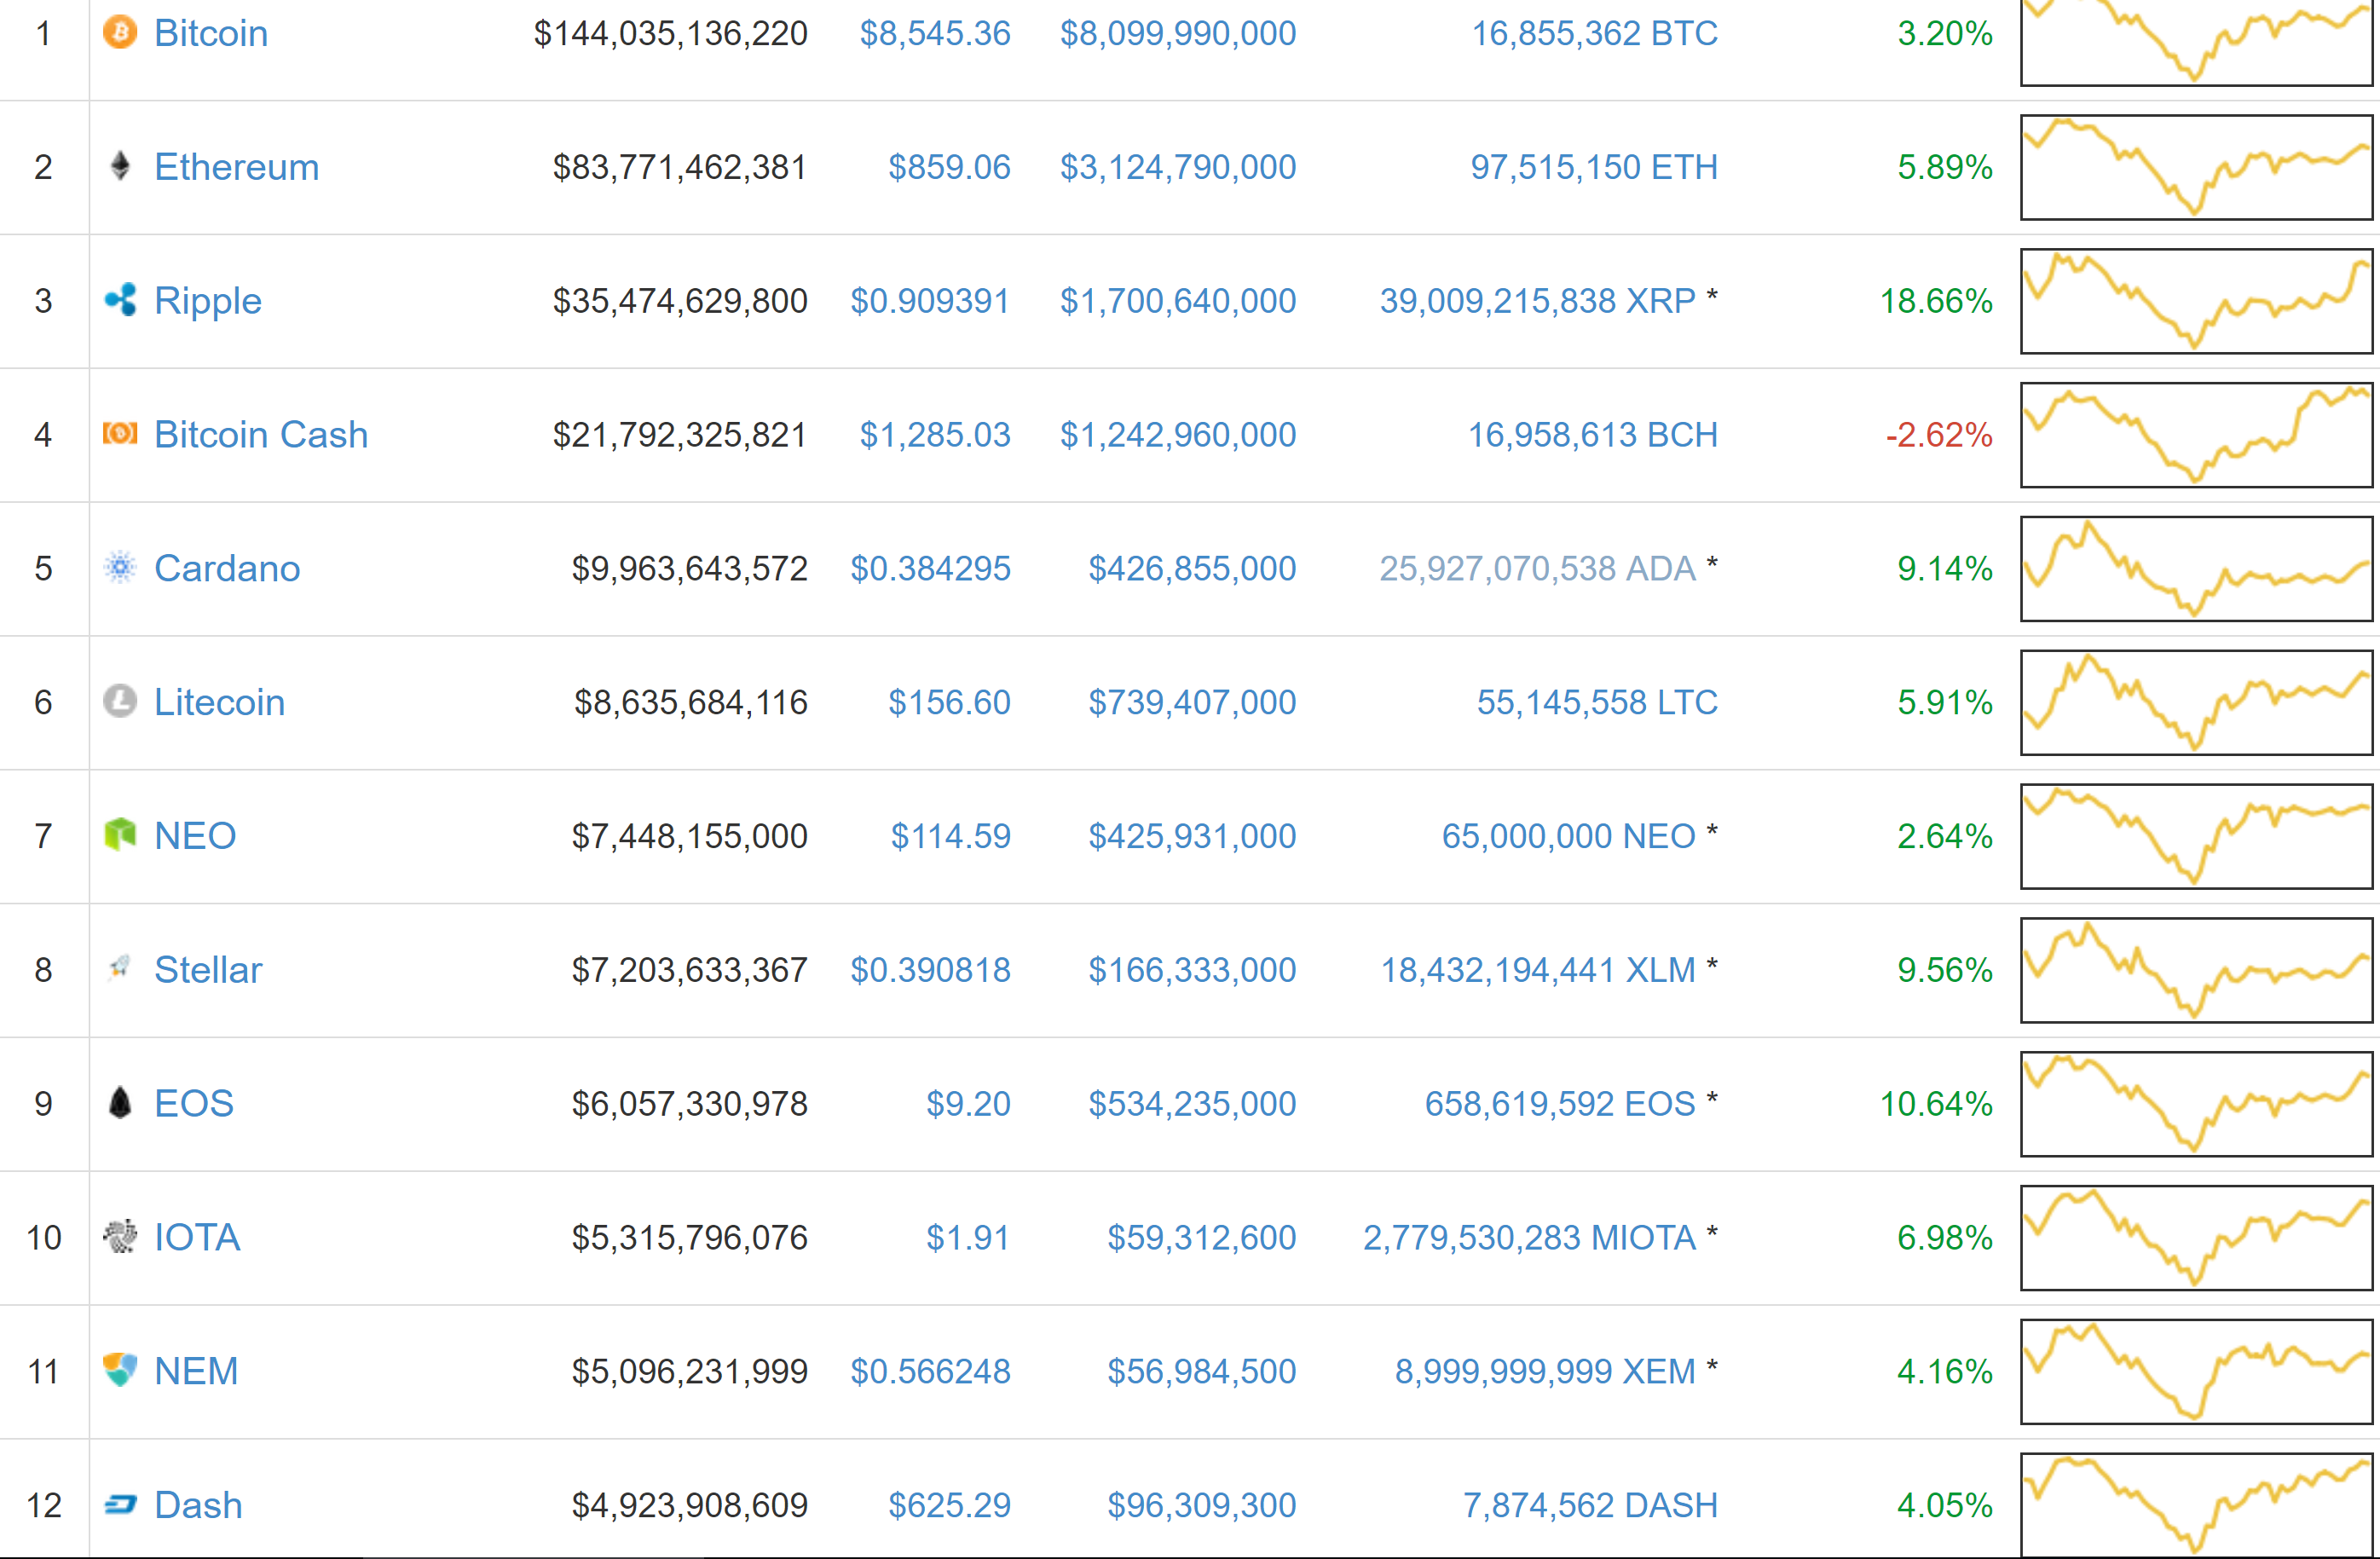The image size is (2380, 1559).
Task: Click supply 97,515,150 ETH
Action: point(1594,167)
